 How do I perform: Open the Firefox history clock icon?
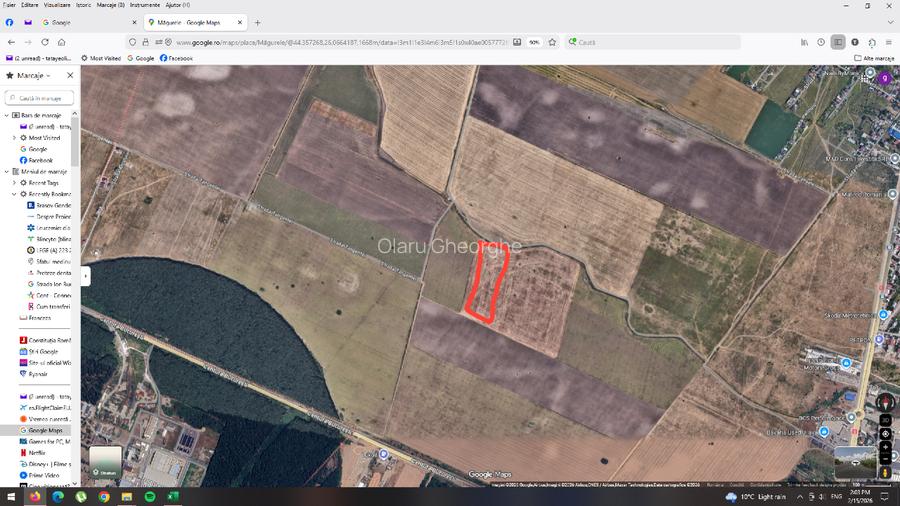[x=821, y=42]
